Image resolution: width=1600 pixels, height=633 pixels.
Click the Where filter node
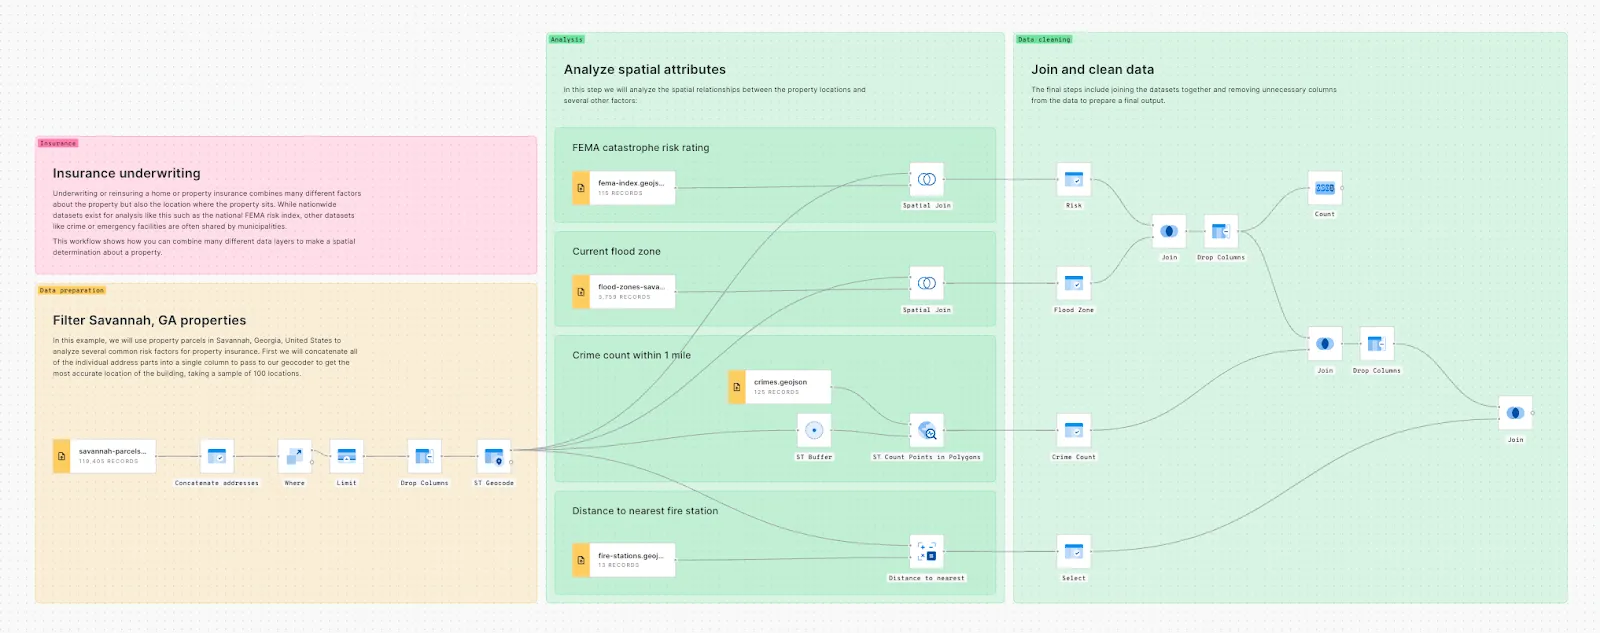295,457
